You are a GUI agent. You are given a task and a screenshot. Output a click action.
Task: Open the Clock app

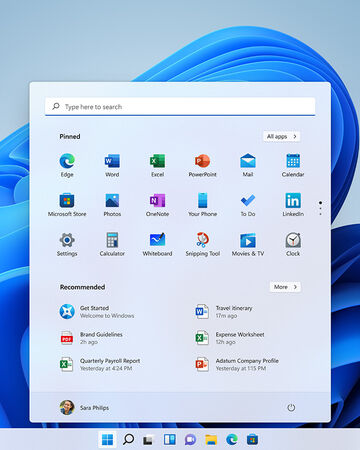(x=293, y=244)
